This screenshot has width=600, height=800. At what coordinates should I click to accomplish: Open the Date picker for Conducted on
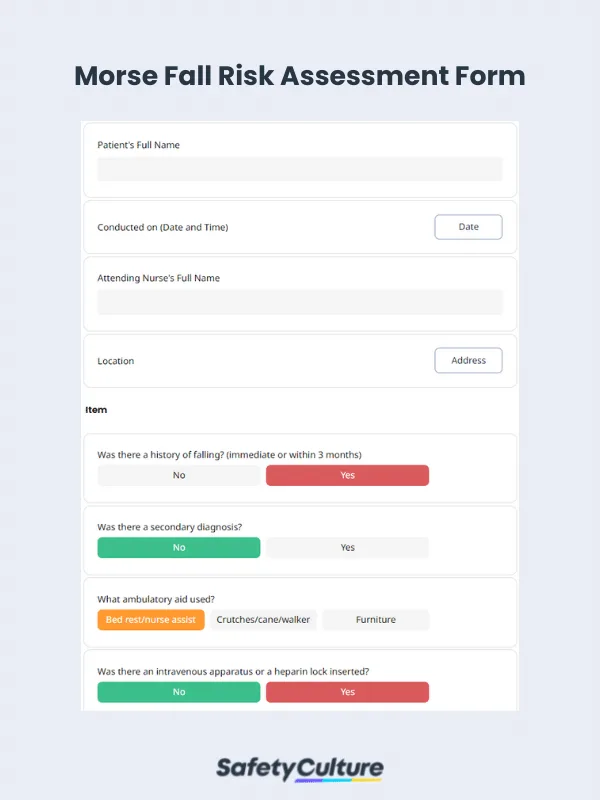[x=468, y=226]
